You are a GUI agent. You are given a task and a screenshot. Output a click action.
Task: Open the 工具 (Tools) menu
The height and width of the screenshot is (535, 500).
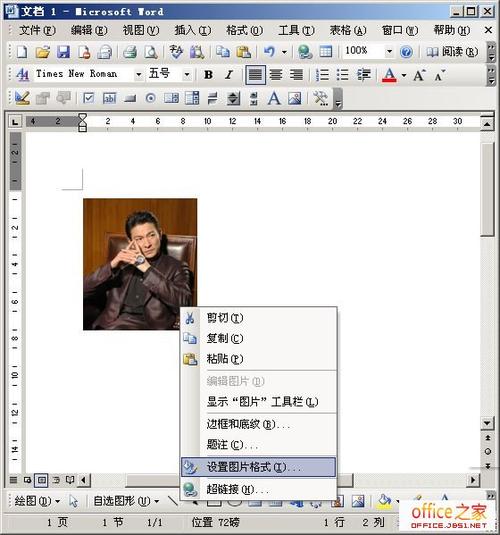tap(296, 30)
